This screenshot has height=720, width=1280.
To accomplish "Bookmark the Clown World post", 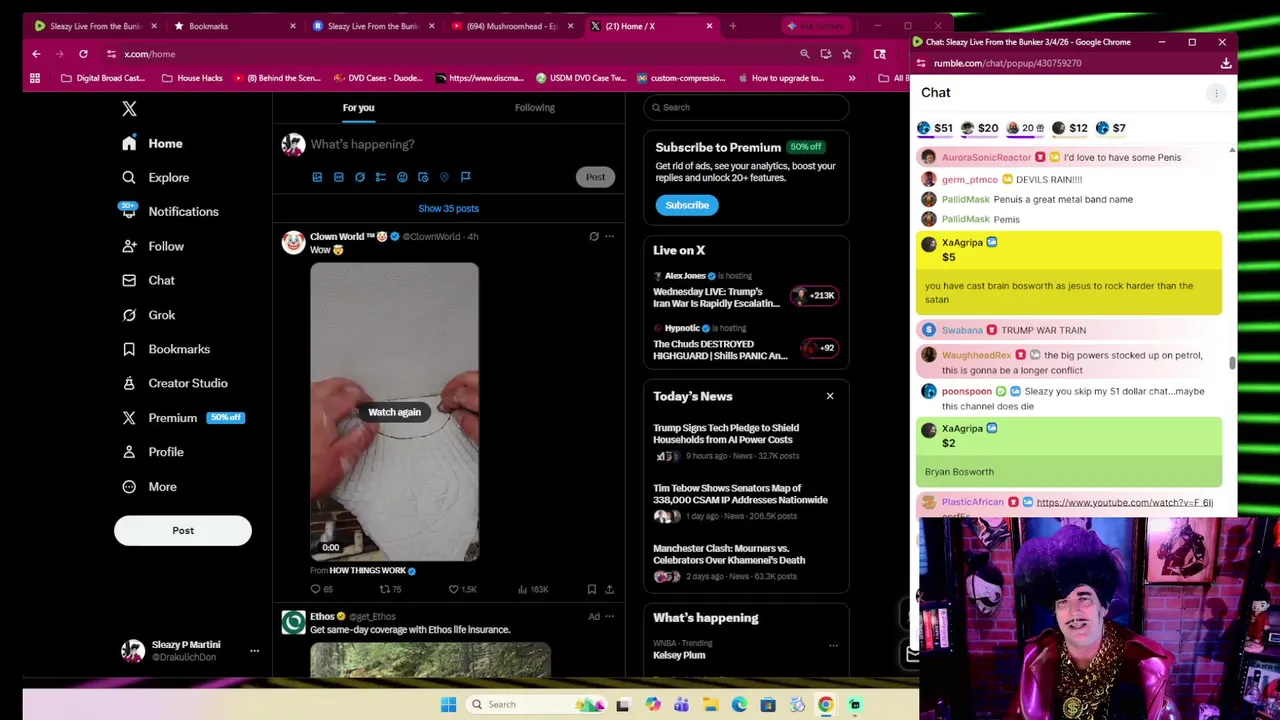I will pyautogui.click(x=591, y=589).
